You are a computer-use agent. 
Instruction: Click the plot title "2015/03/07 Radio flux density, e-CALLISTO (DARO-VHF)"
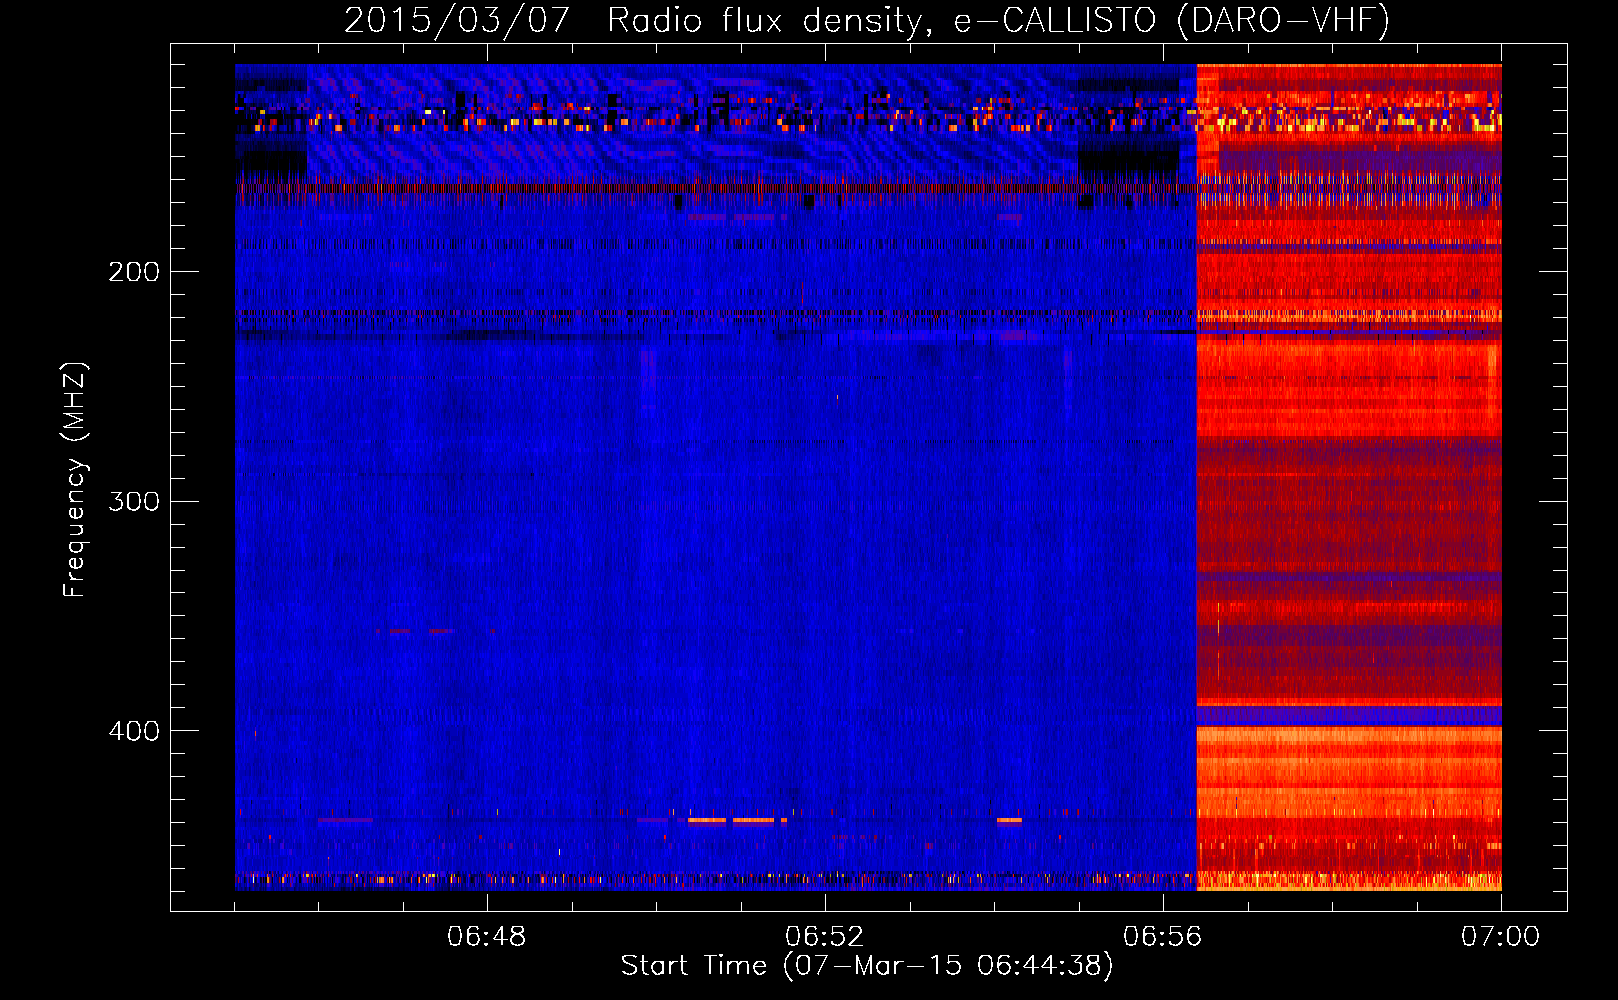point(867,21)
